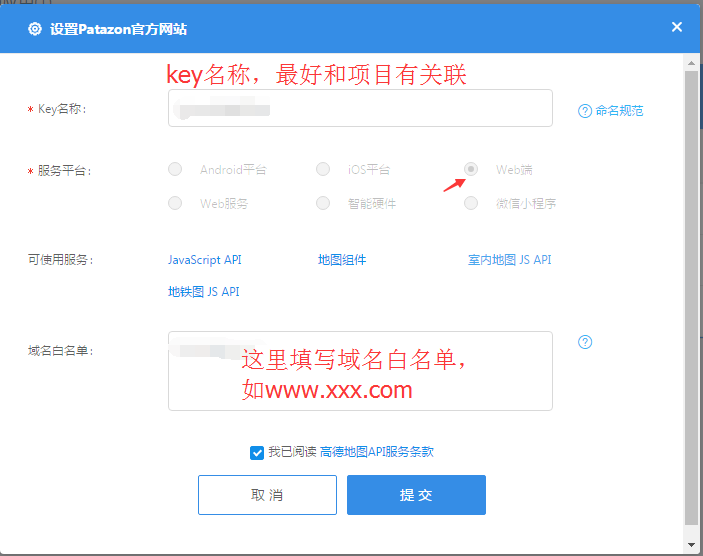The width and height of the screenshot is (703, 556).
Task: Open the 地图组件 link
Action: [x=342, y=260]
